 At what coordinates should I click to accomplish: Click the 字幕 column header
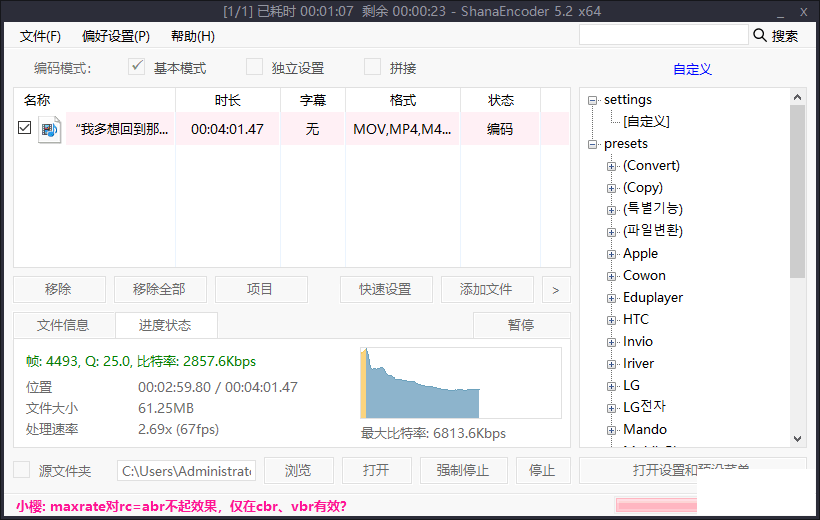tap(313, 100)
